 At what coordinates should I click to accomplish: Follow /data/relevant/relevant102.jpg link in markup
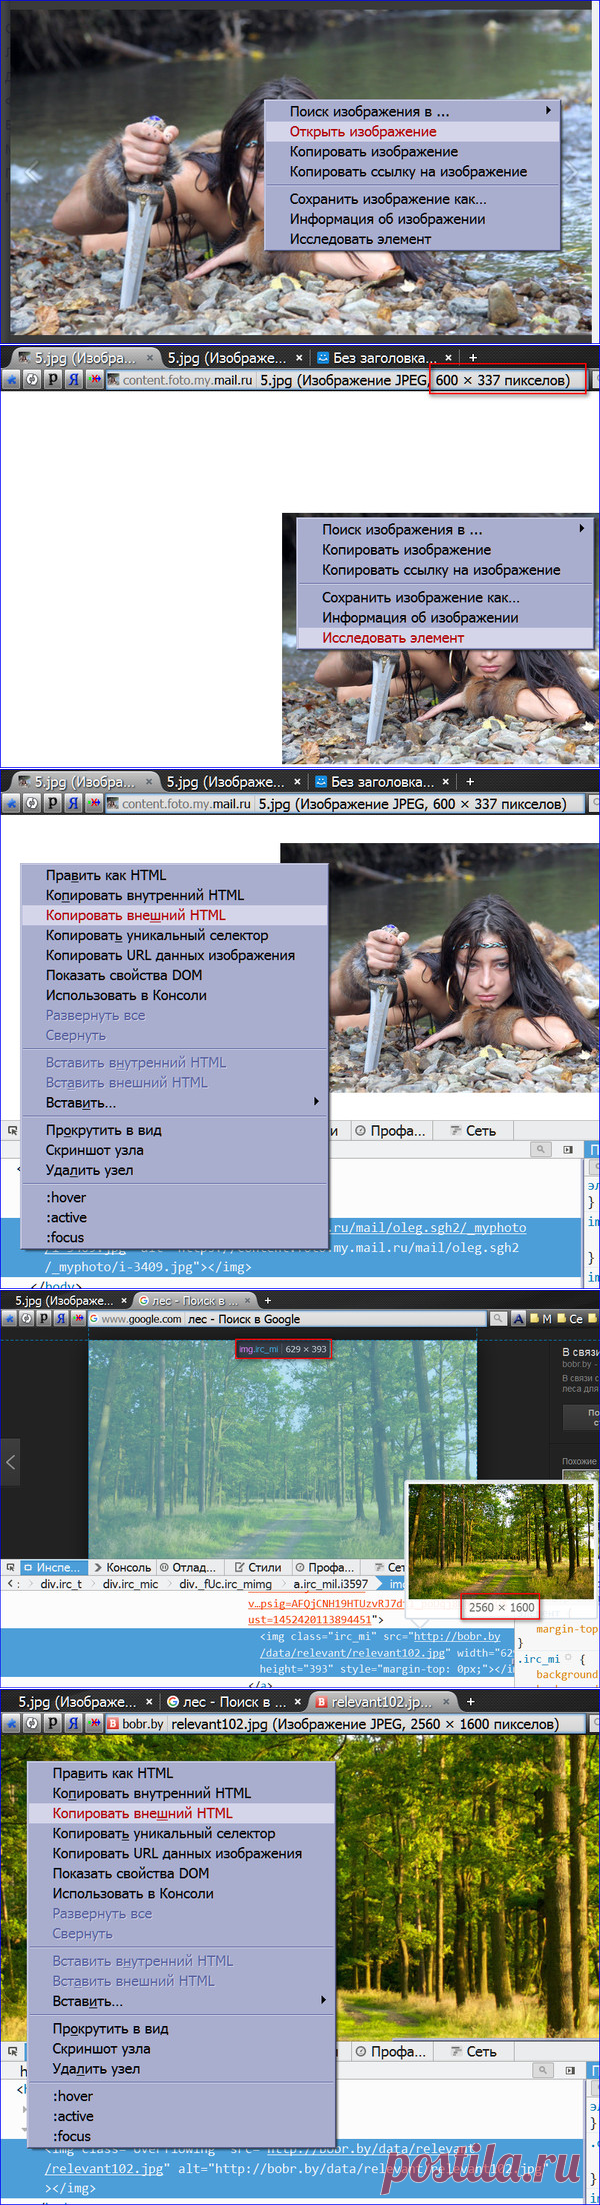click(x=352, y=1652)
